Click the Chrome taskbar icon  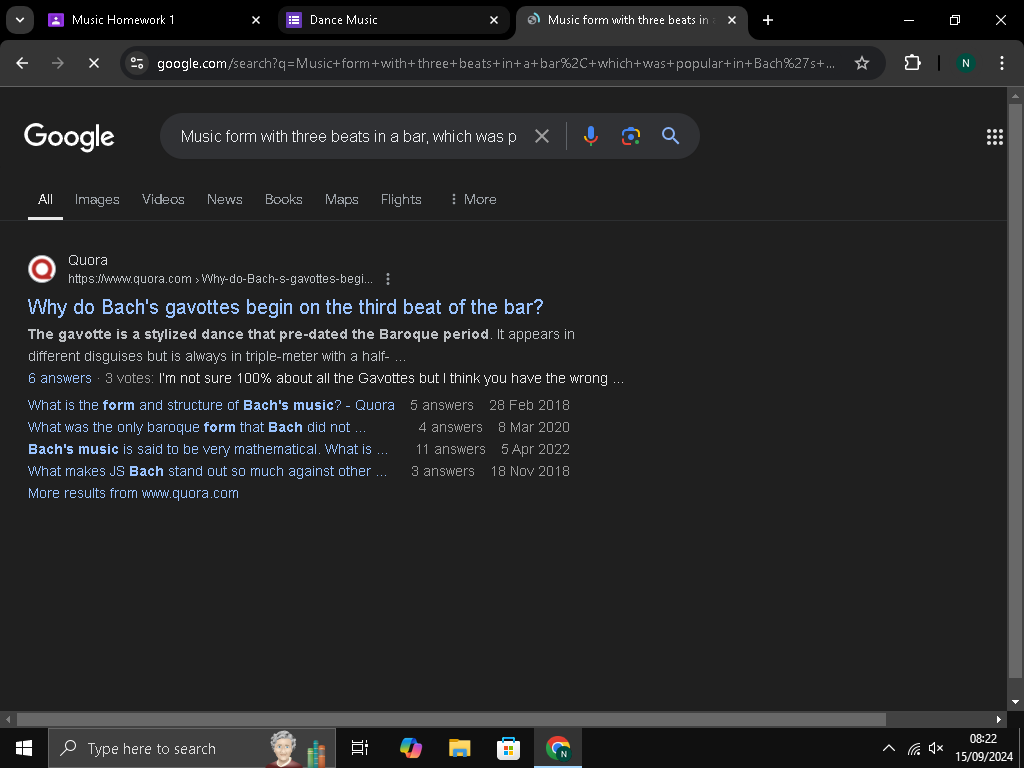pos(558,748)
